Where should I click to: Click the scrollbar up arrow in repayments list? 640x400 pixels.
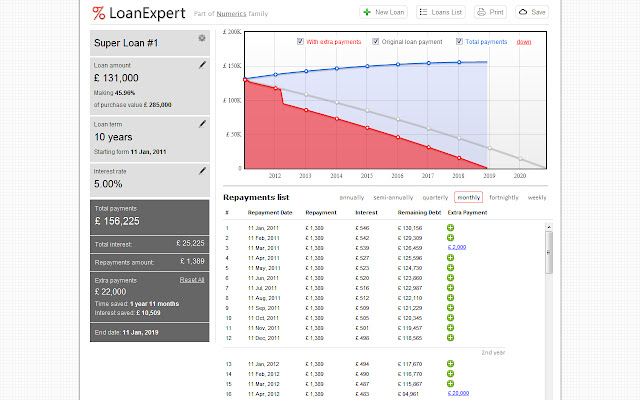pos(549,227)
